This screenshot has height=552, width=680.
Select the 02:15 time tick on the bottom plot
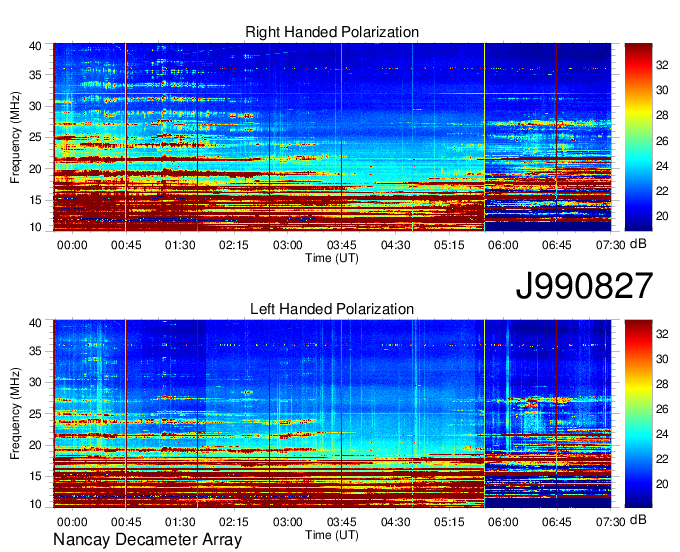234,522
